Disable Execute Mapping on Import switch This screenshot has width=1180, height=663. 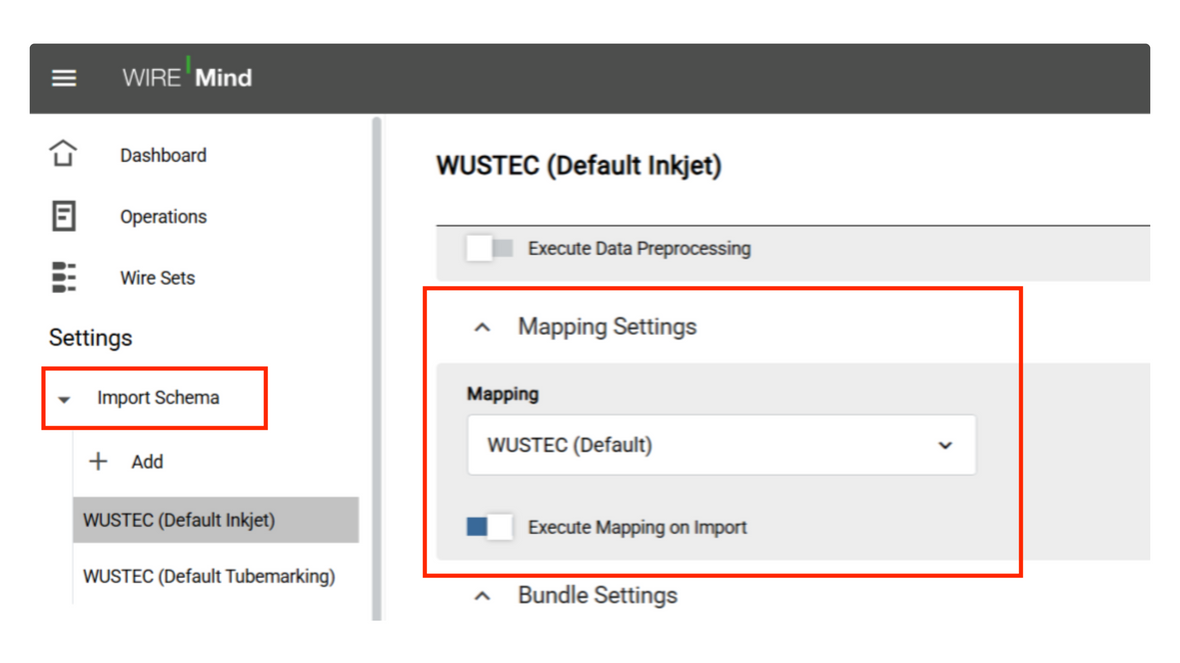coord(490,527)
